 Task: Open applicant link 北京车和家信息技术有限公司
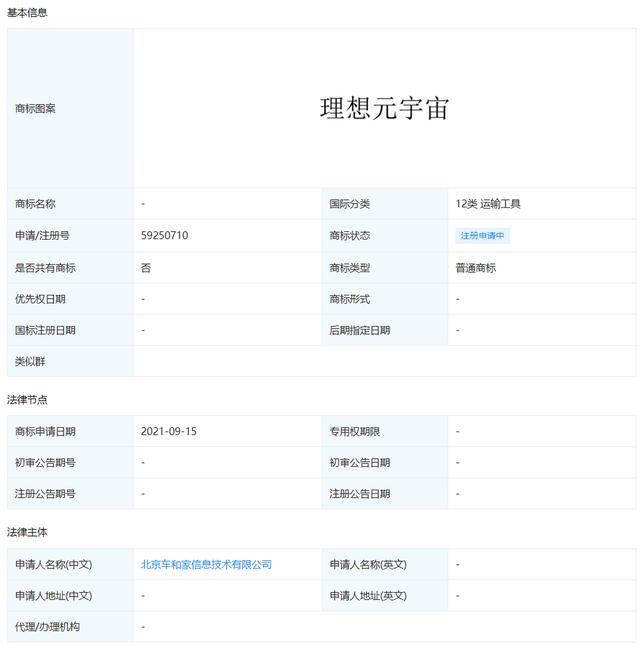[206, 564]
